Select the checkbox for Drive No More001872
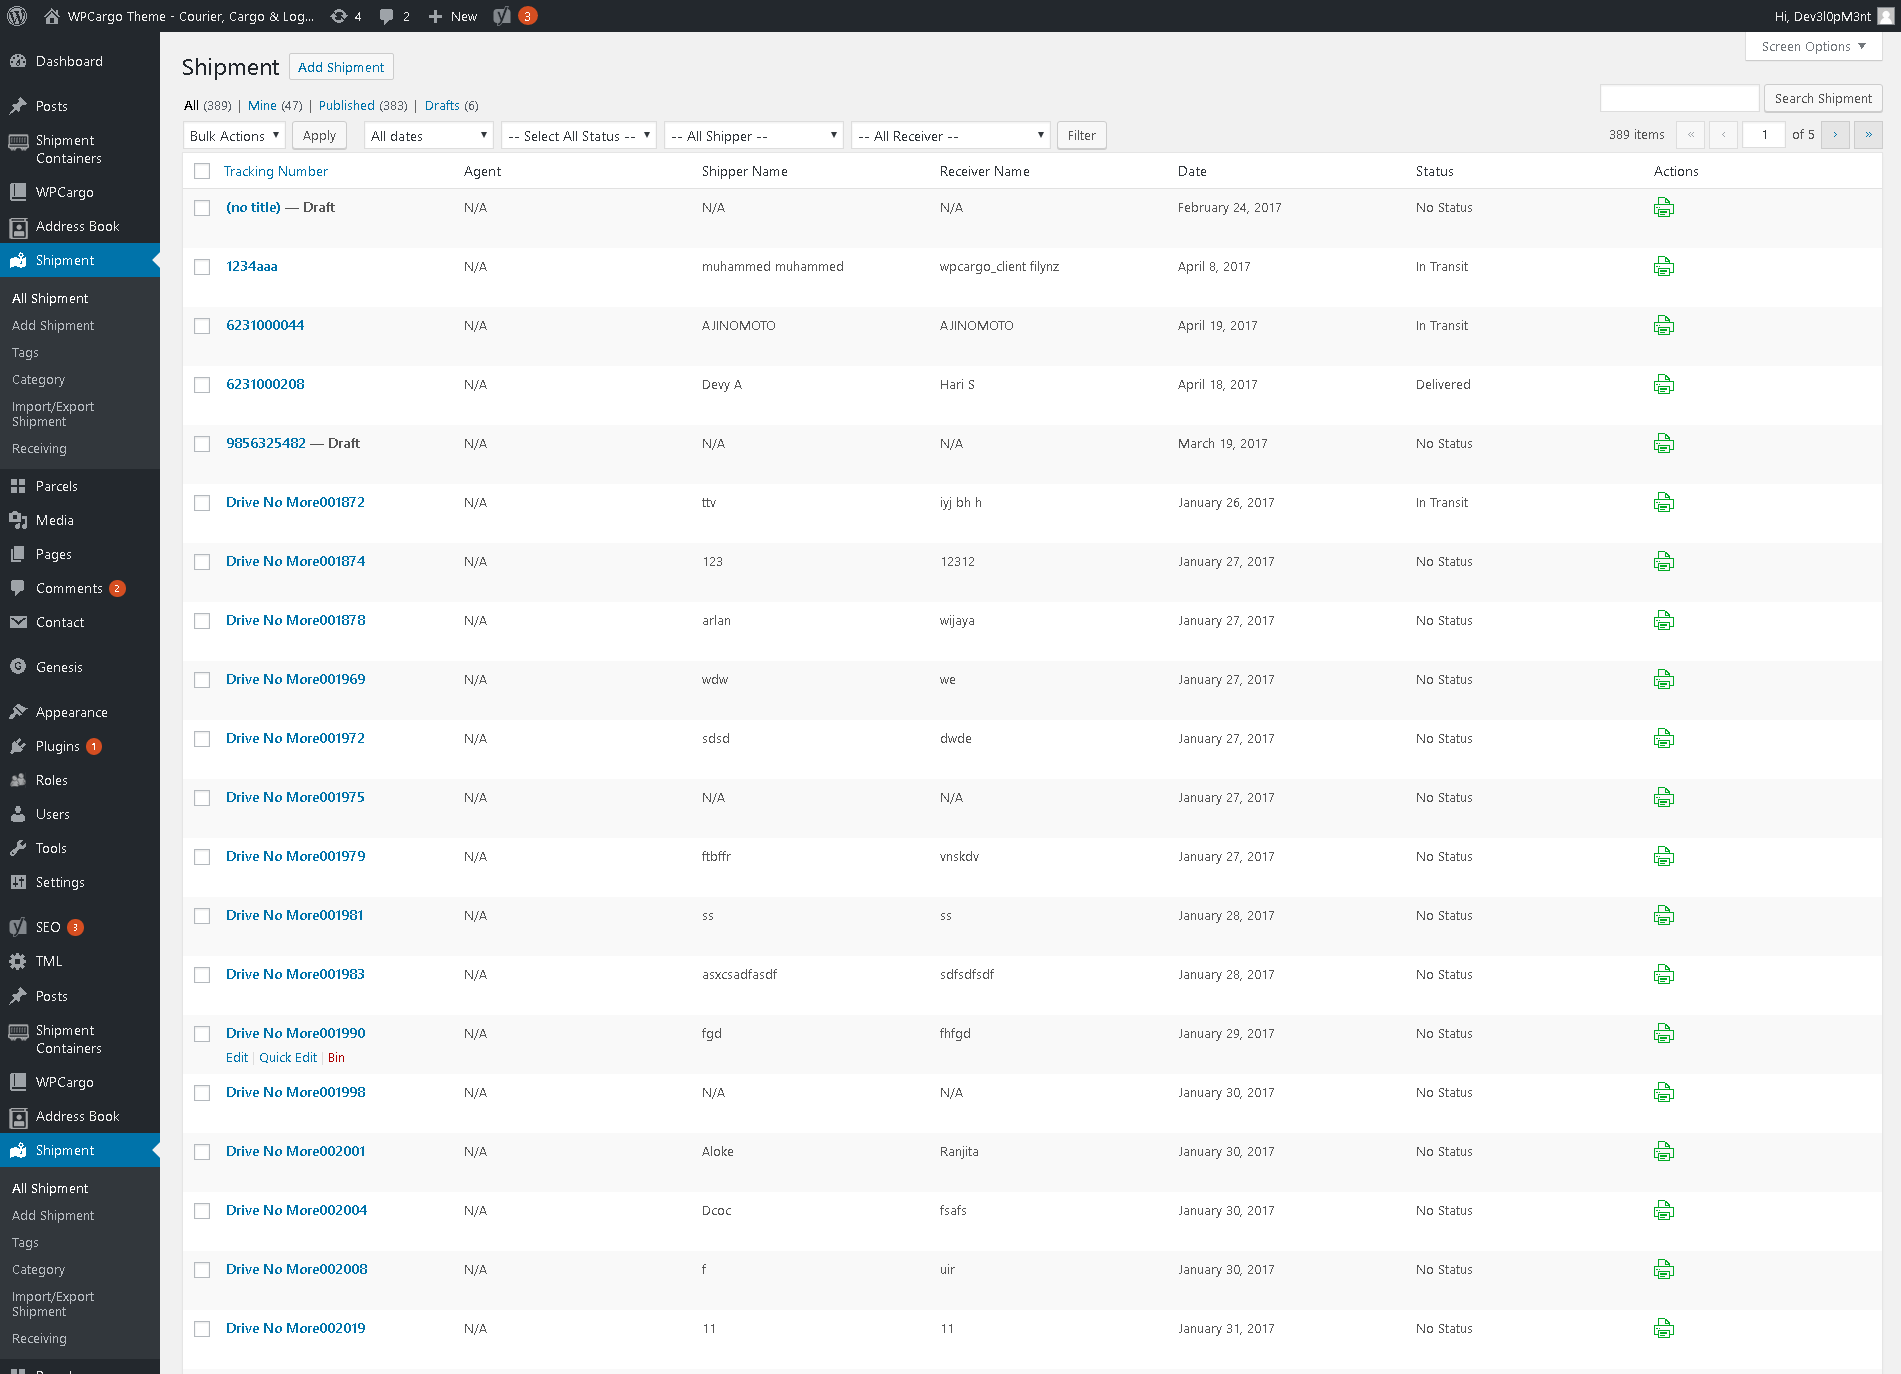 [202, 503]
